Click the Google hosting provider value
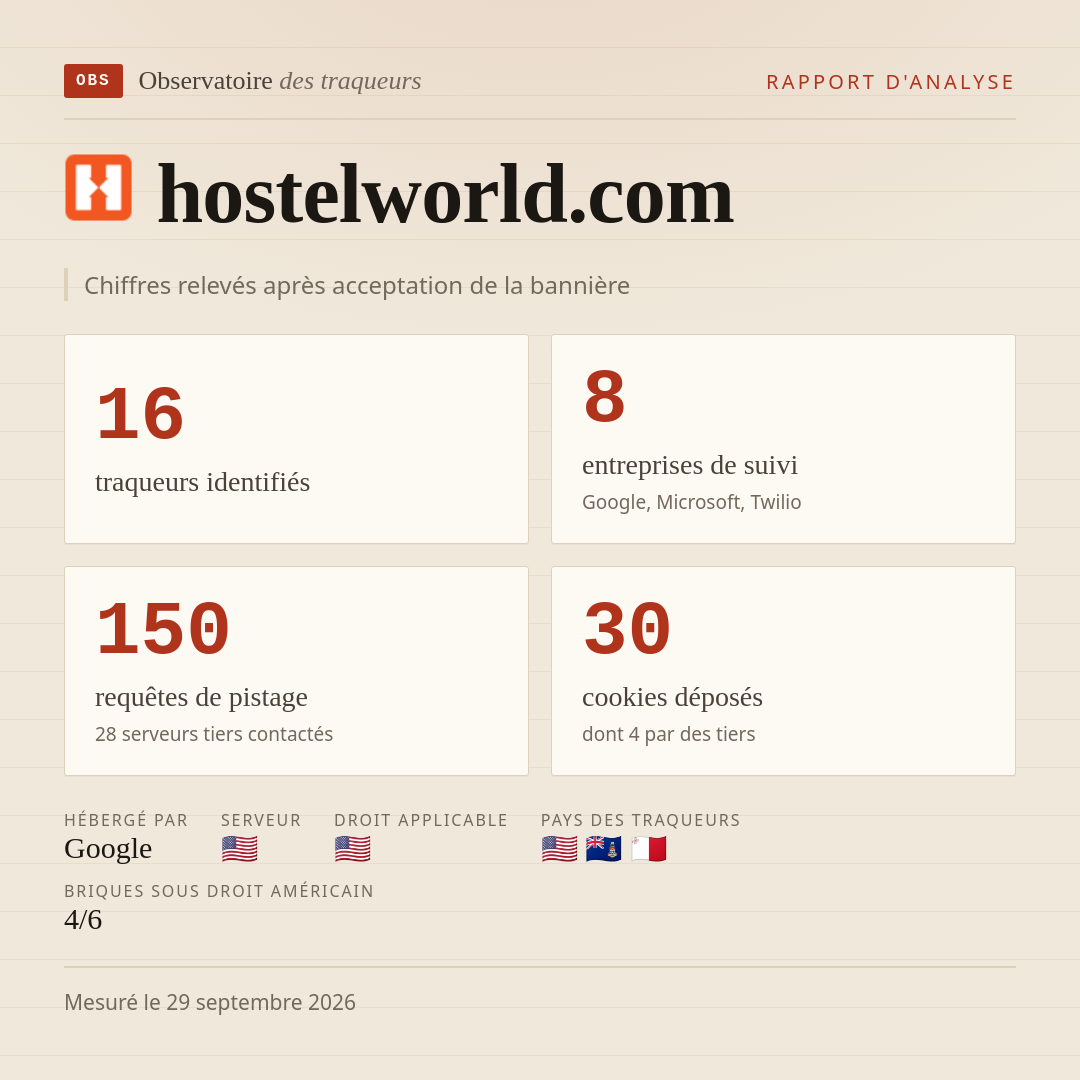This screenshot has height=1080, width=1080. 108,849
